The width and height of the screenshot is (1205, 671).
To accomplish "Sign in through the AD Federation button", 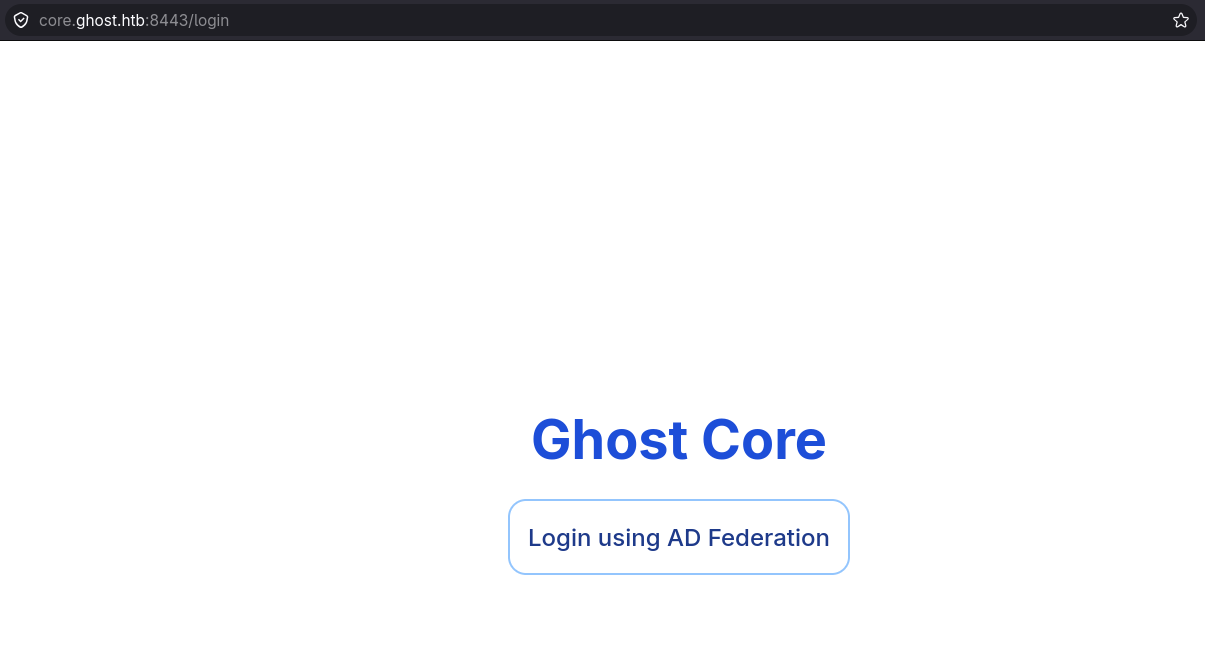I will pyautogui.click(x=679, y=537).
